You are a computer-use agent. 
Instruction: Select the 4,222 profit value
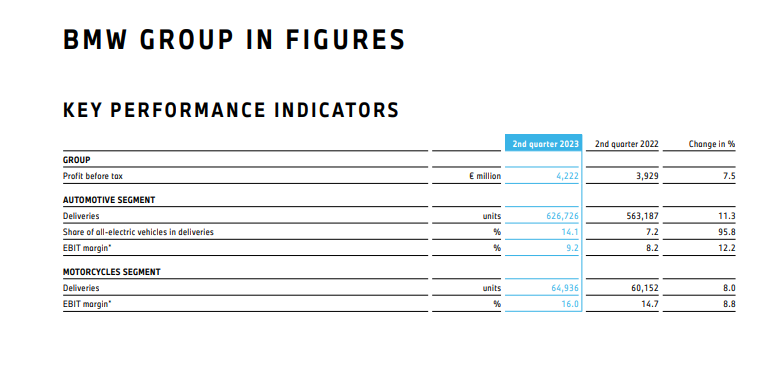point(567,176)
